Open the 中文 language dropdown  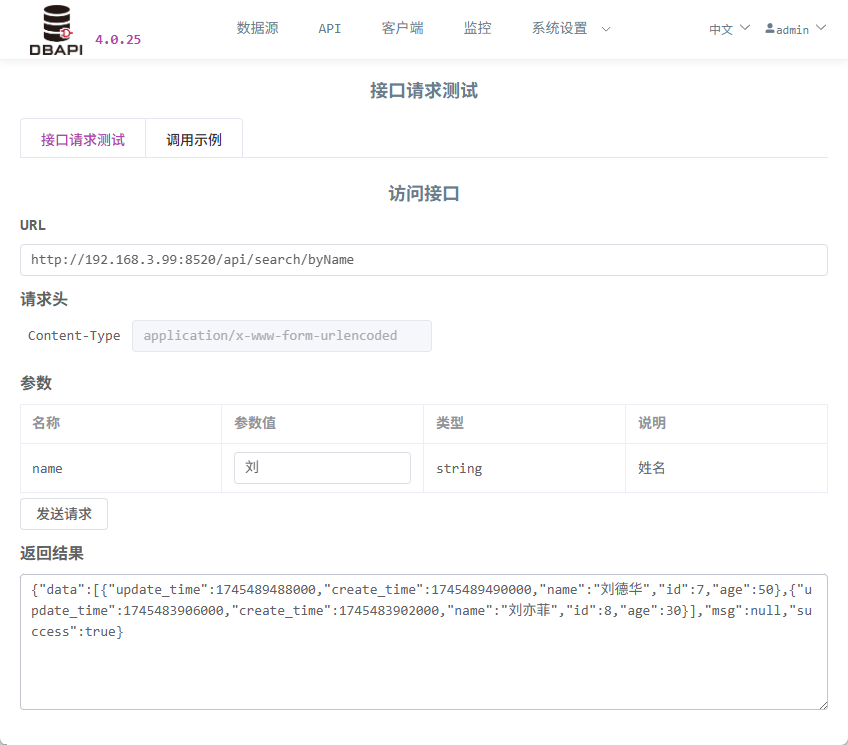(729, 29)
